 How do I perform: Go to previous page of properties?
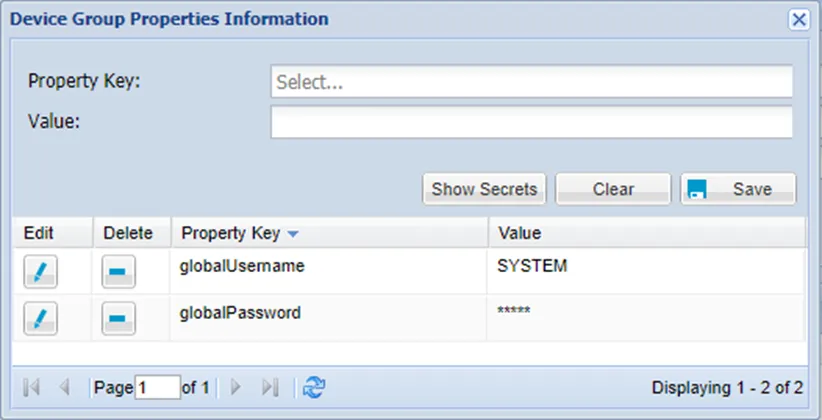(x=65, y=387)
